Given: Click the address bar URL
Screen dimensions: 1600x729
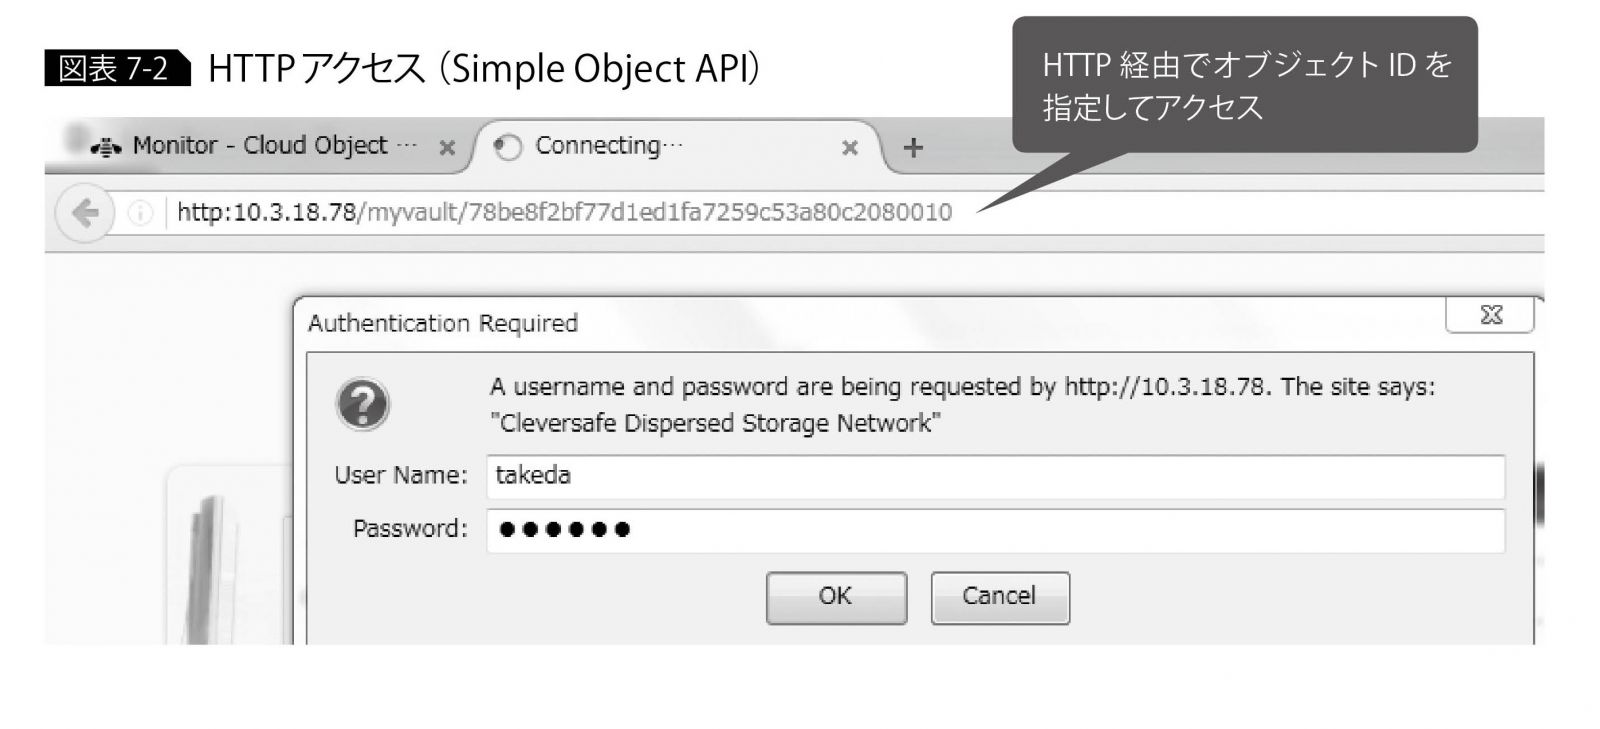Looking at the screenshot, I should pos(564,213).
